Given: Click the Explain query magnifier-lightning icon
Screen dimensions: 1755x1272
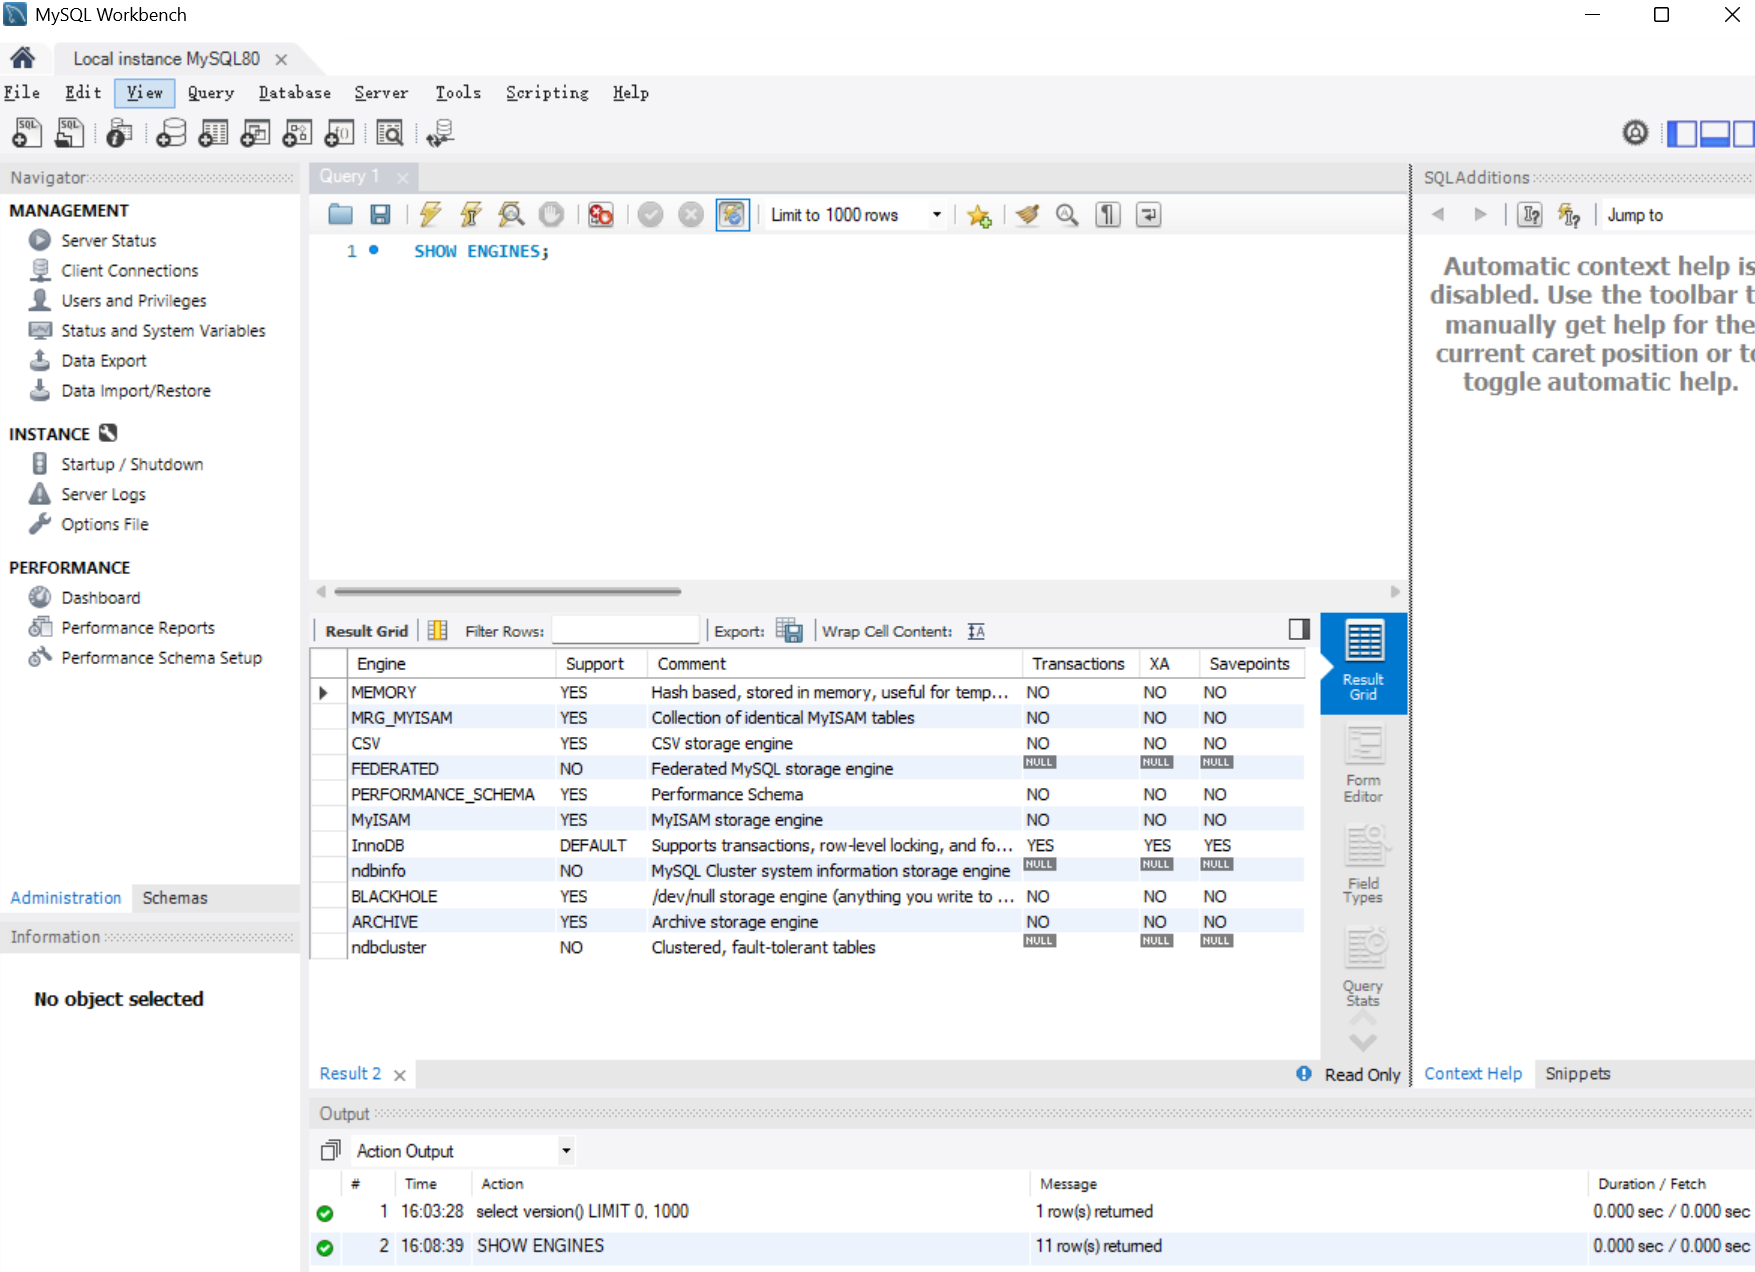Looking at the screenshot, I should [x=511, y=215].
